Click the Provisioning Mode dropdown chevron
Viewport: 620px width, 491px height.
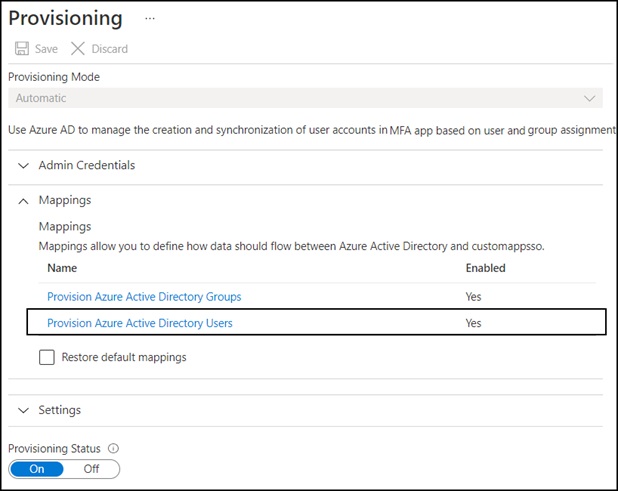click(x=589, y=98)
